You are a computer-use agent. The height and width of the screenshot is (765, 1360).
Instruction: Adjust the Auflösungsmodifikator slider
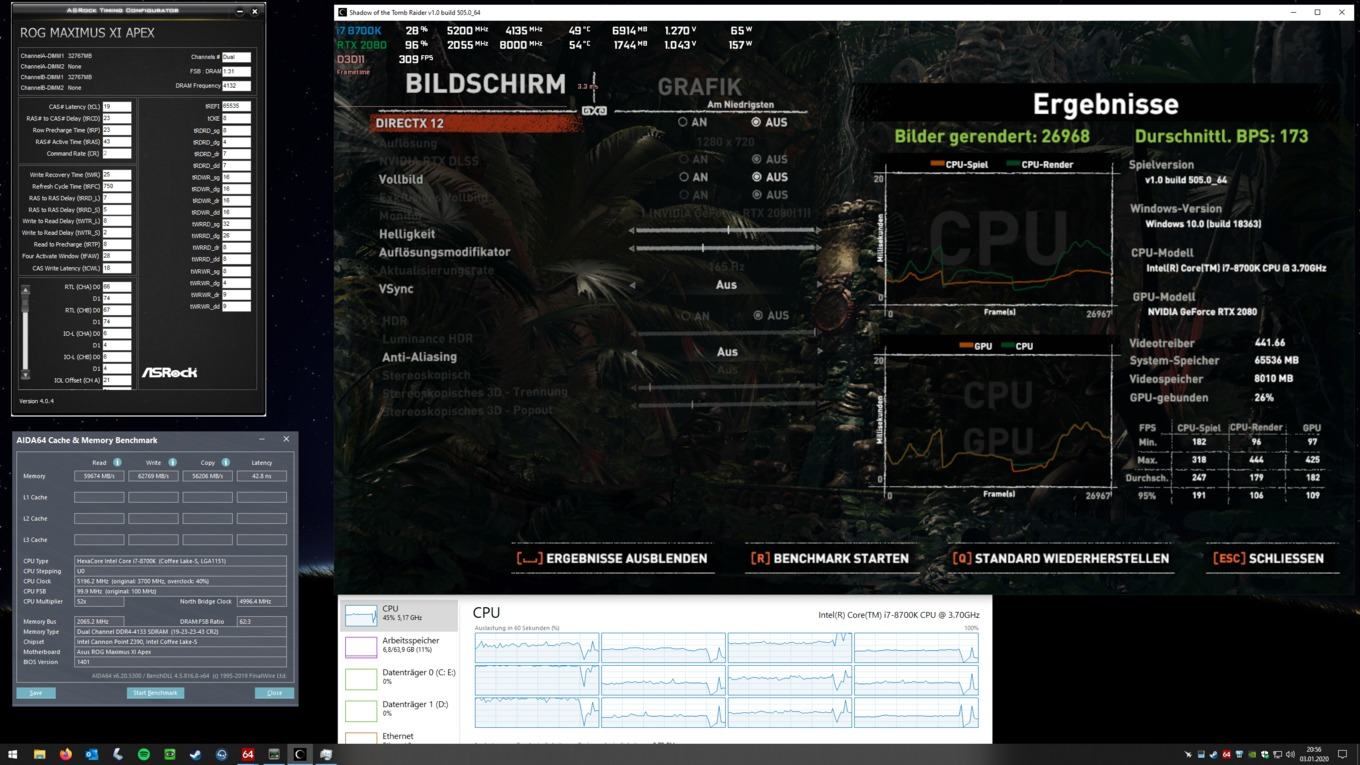[725, 247]
